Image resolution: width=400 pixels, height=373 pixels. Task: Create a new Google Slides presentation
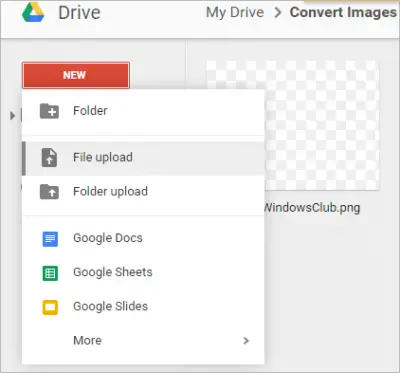[143, 306]
